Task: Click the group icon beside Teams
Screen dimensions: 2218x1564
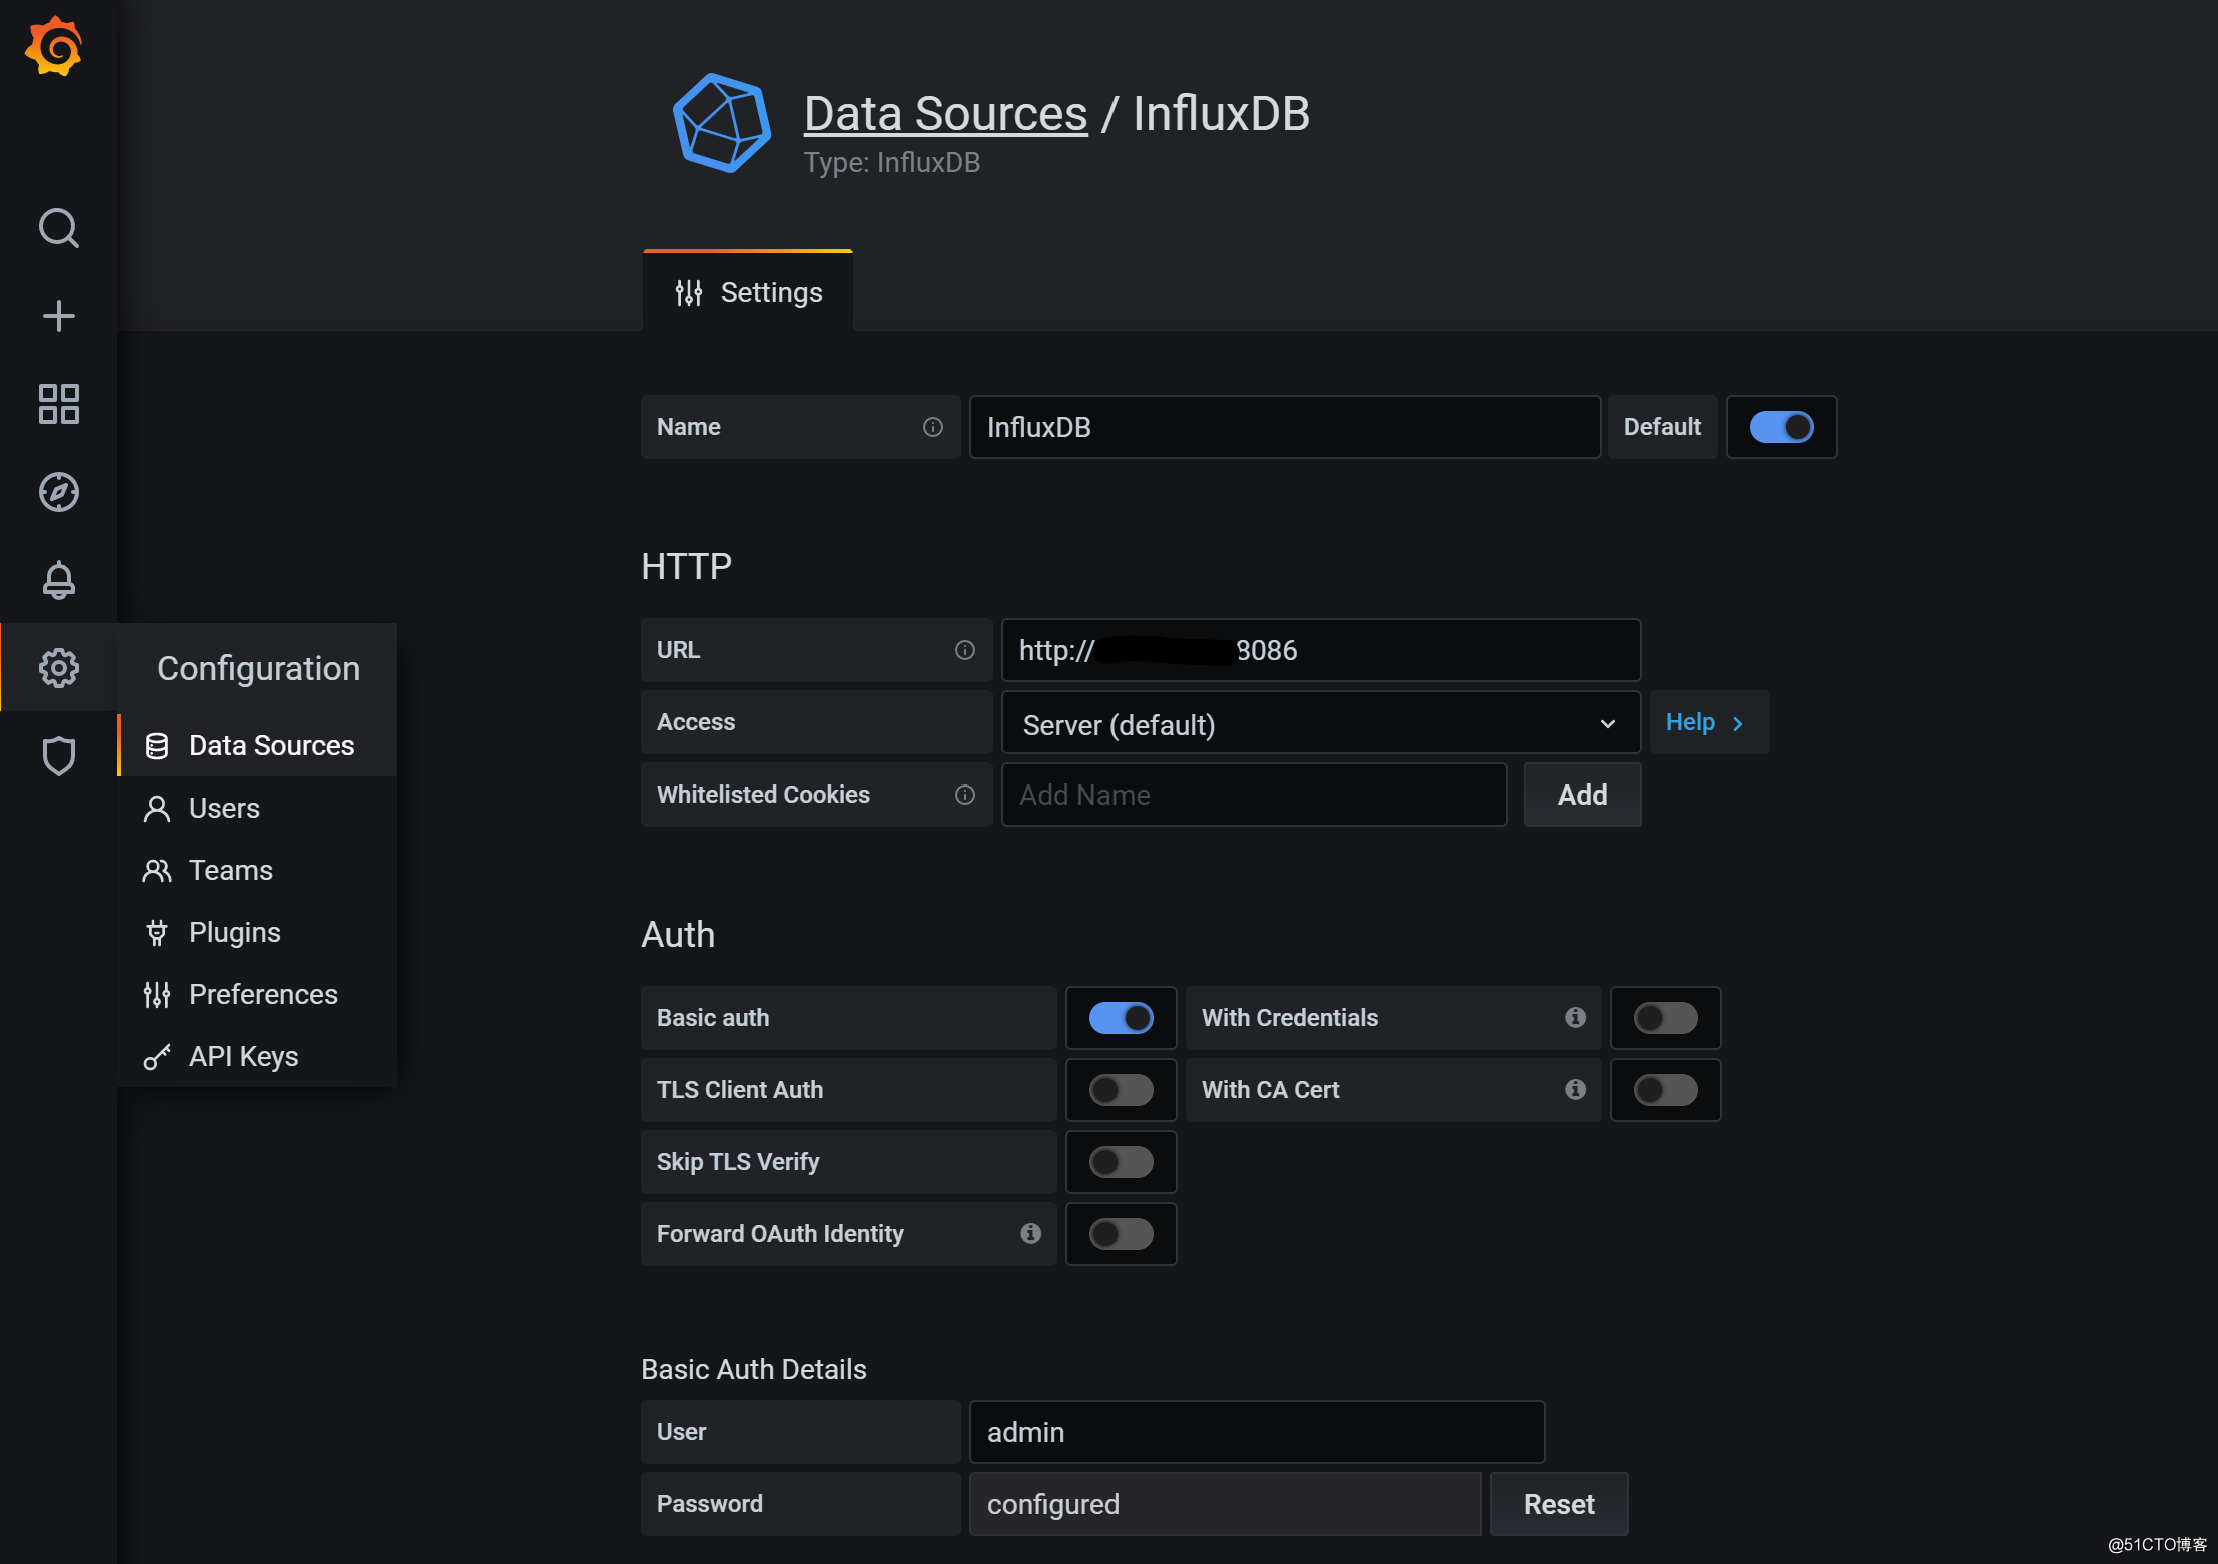Action: click(x=156, y=870)
